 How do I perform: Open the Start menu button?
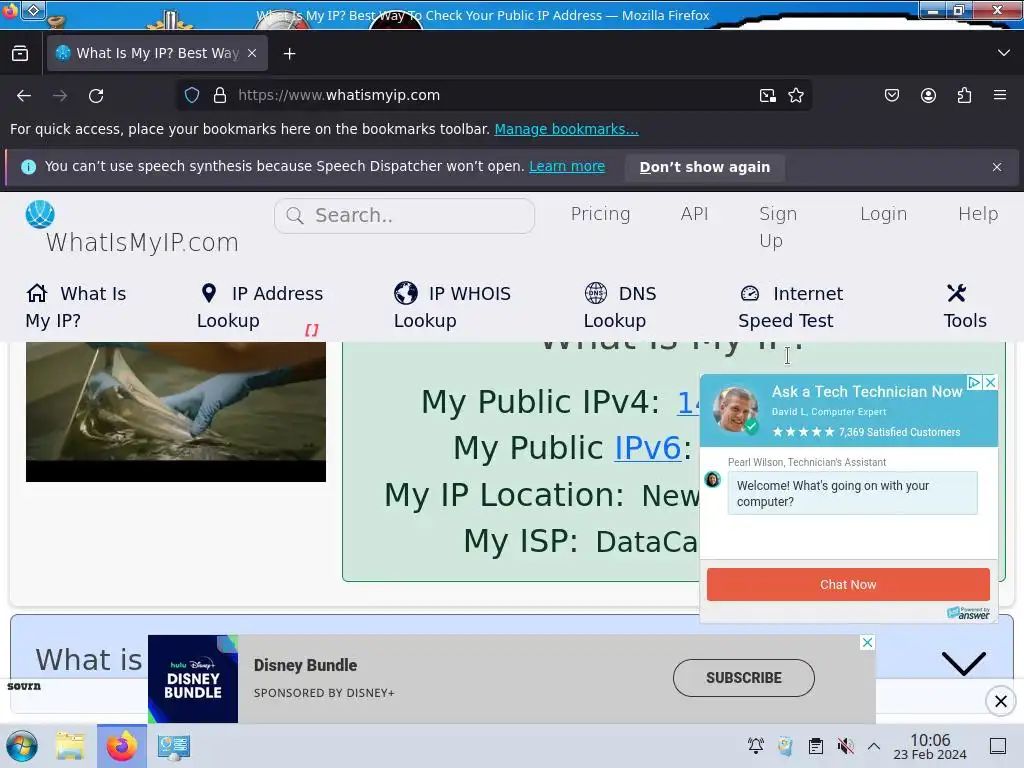click(22, 746)
